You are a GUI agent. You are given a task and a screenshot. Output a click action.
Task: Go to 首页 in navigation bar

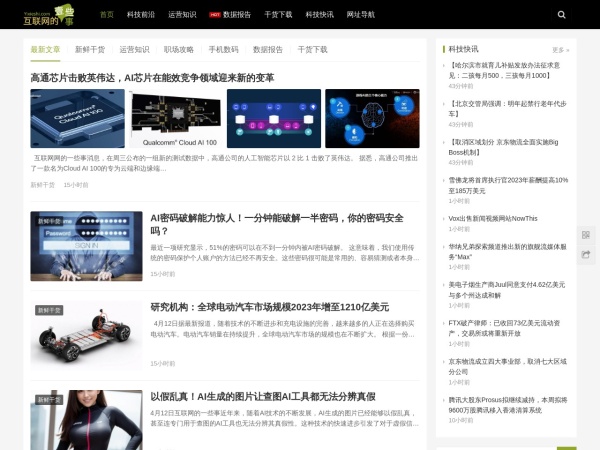pyautogui.click(x=107, y=15)
